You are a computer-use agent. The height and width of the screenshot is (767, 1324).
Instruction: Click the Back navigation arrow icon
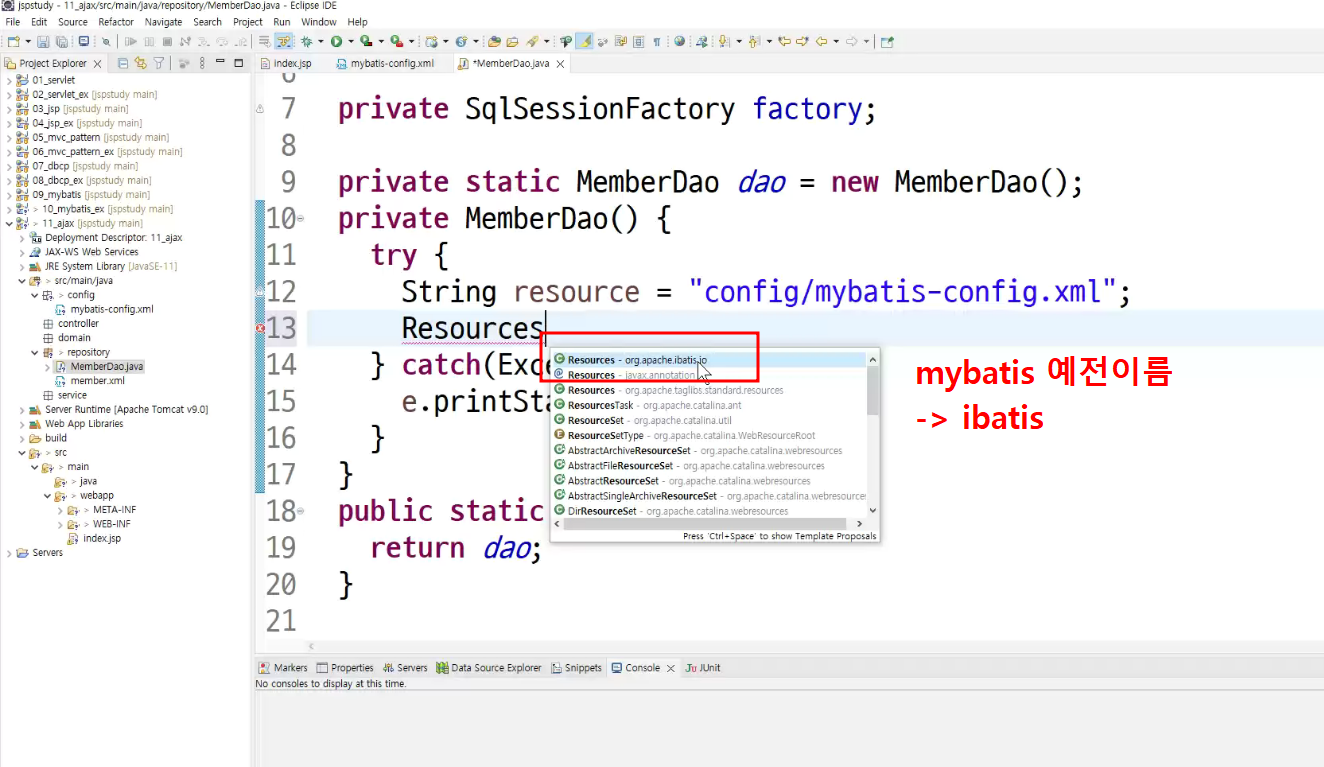click(822, 41)
